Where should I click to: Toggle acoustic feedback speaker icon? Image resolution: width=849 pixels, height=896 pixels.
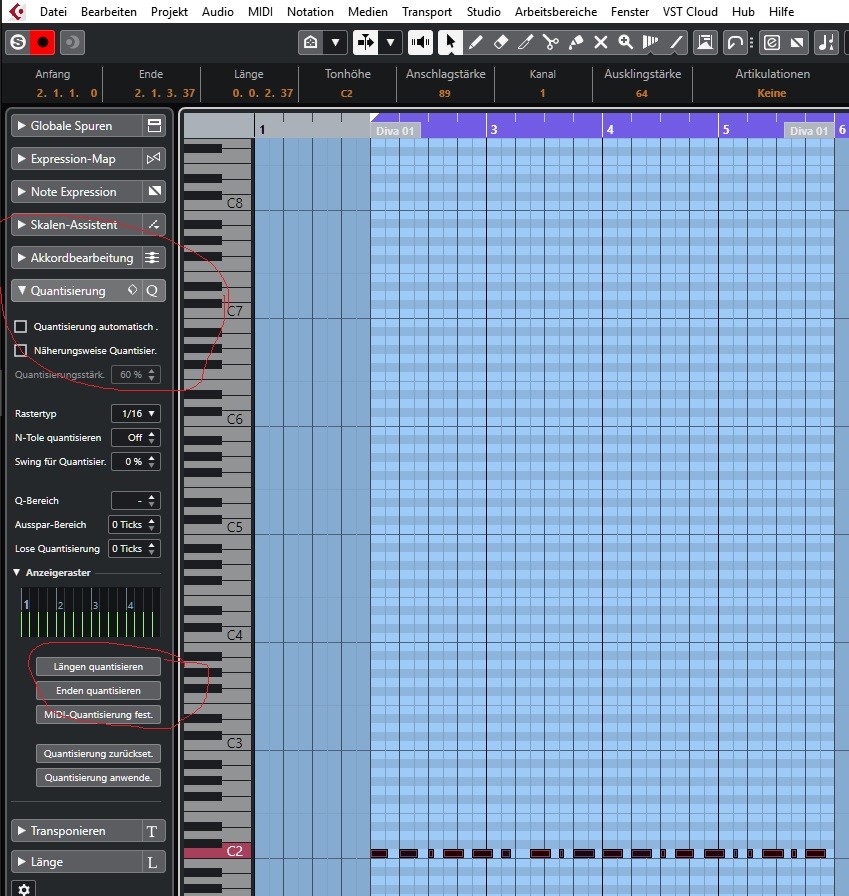pyautogui.click(x=421, y=42)
